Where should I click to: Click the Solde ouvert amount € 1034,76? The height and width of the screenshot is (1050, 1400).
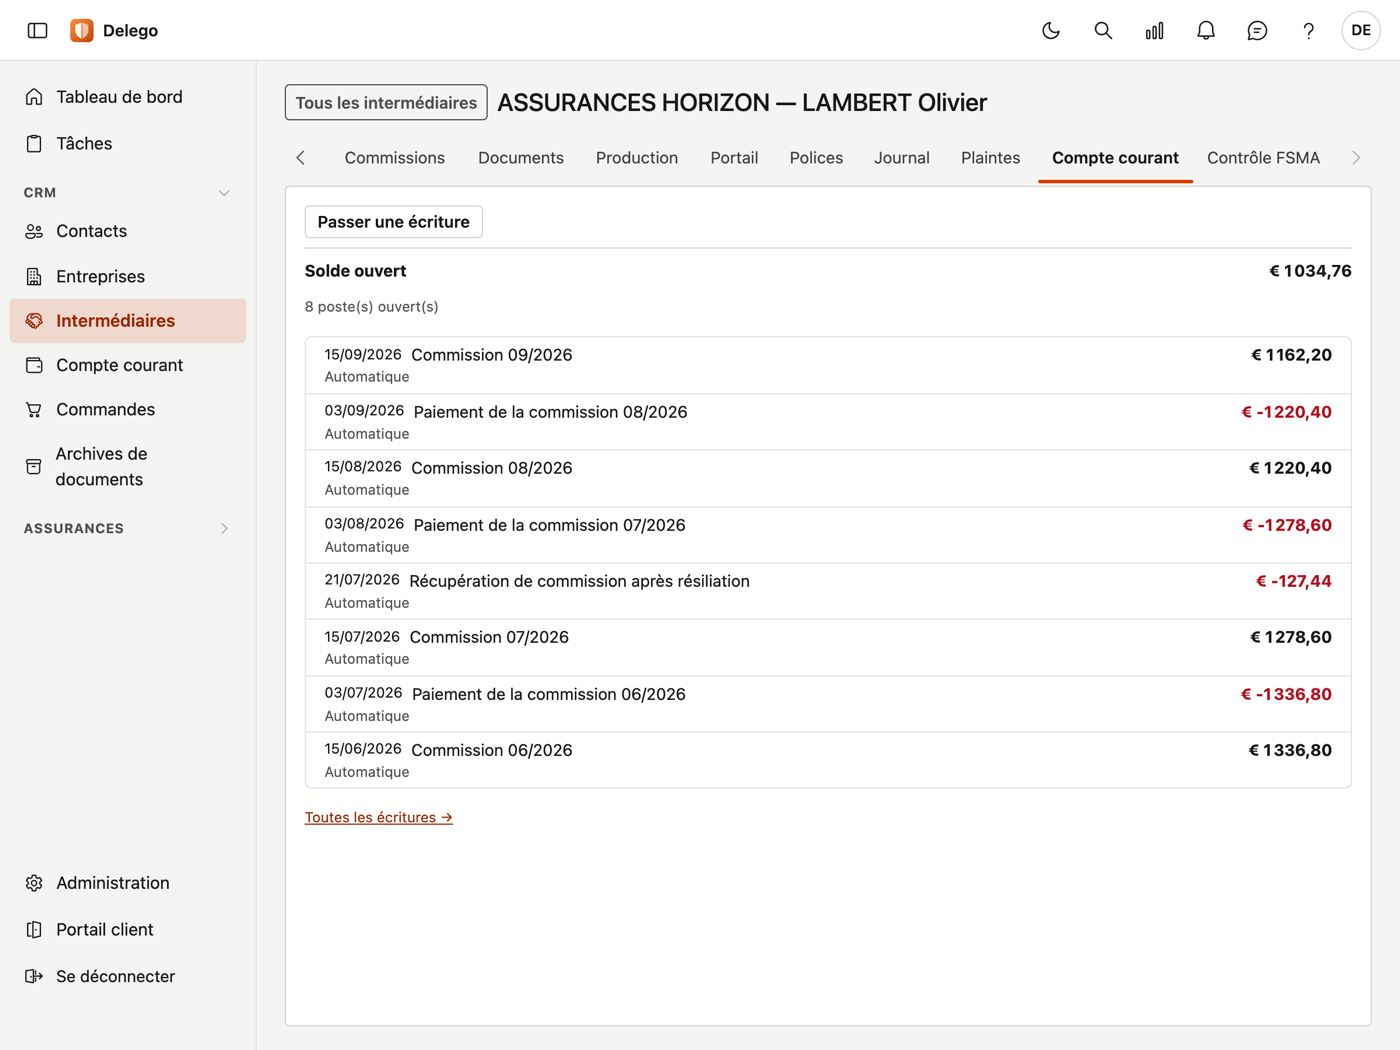click(1310, 271)
